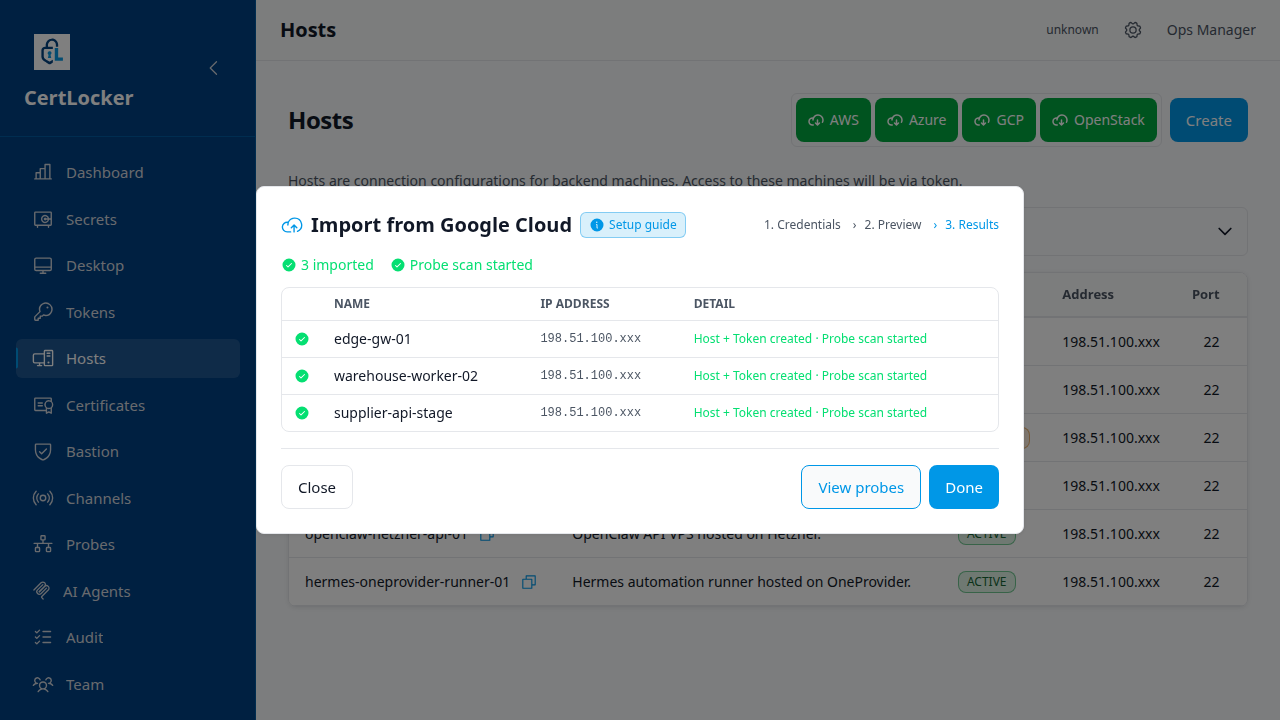Return to the Preview step
The width and height of the screenshot is (1280, 720).
[893, 225]
